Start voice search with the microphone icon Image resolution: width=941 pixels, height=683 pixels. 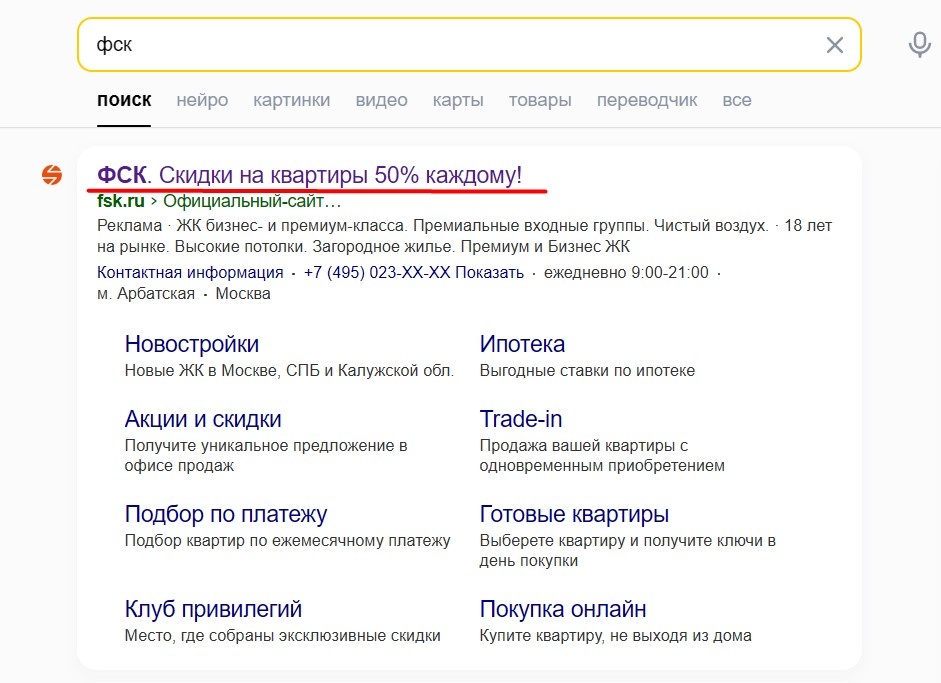(919, 45)
